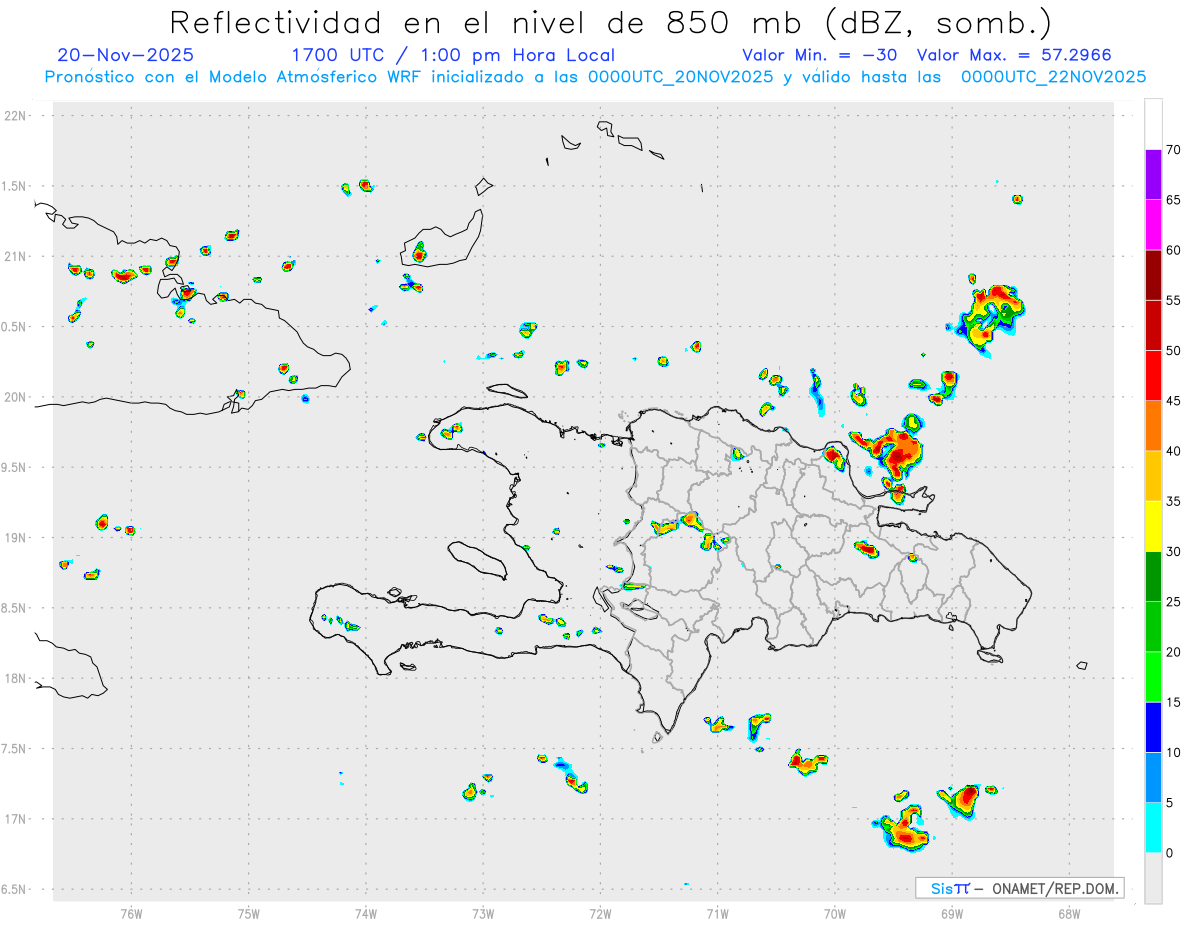This screenshot has height=927, width=1200.
Task: Click the colorbar label '30'
Action: [x=1173, y=552]
